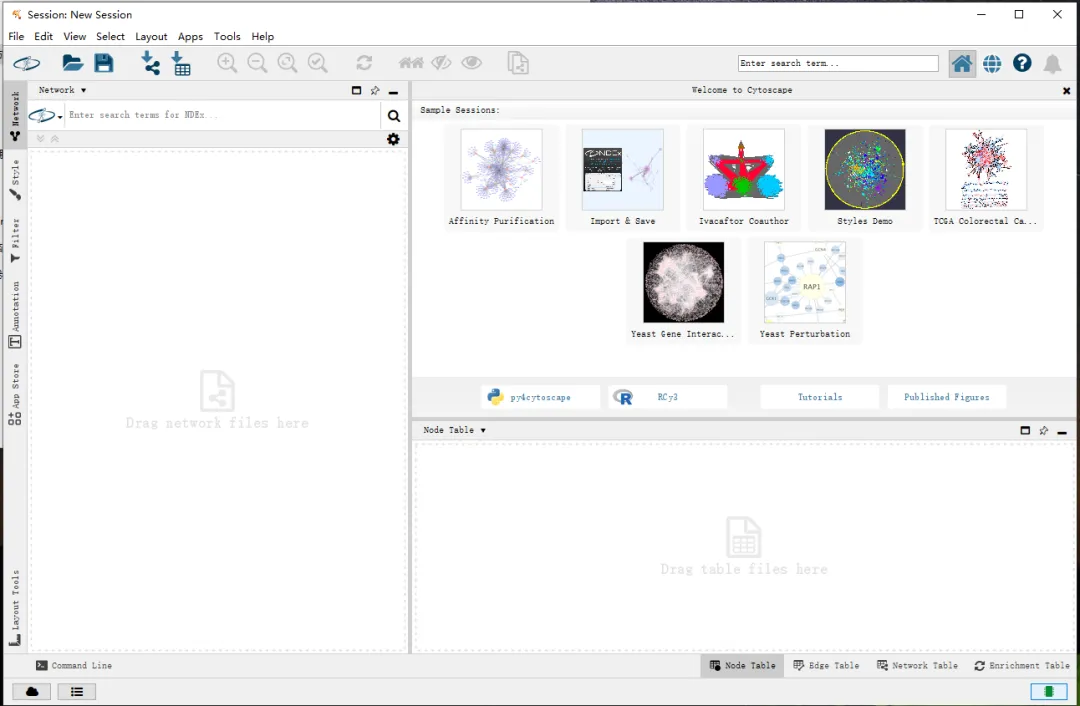Save the session floppy disk icon
This screenshot has width=1080, height=706.
click(104, 63)
